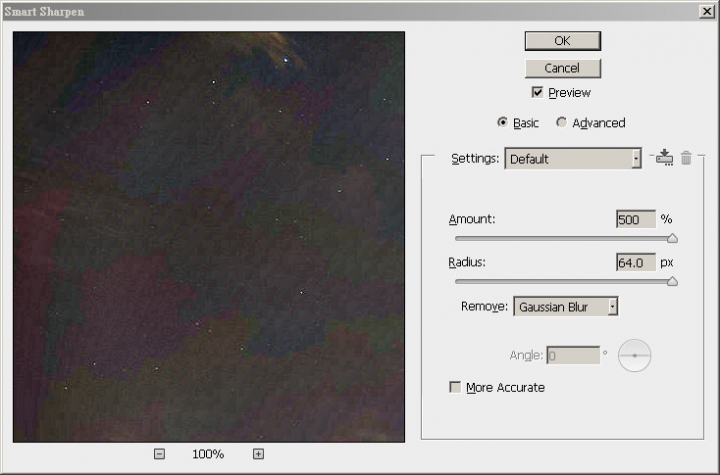Confirm sharpening with the OK button
Image resolution: width=720 pixels, height=475 pixels.
[x=562, y=41]
